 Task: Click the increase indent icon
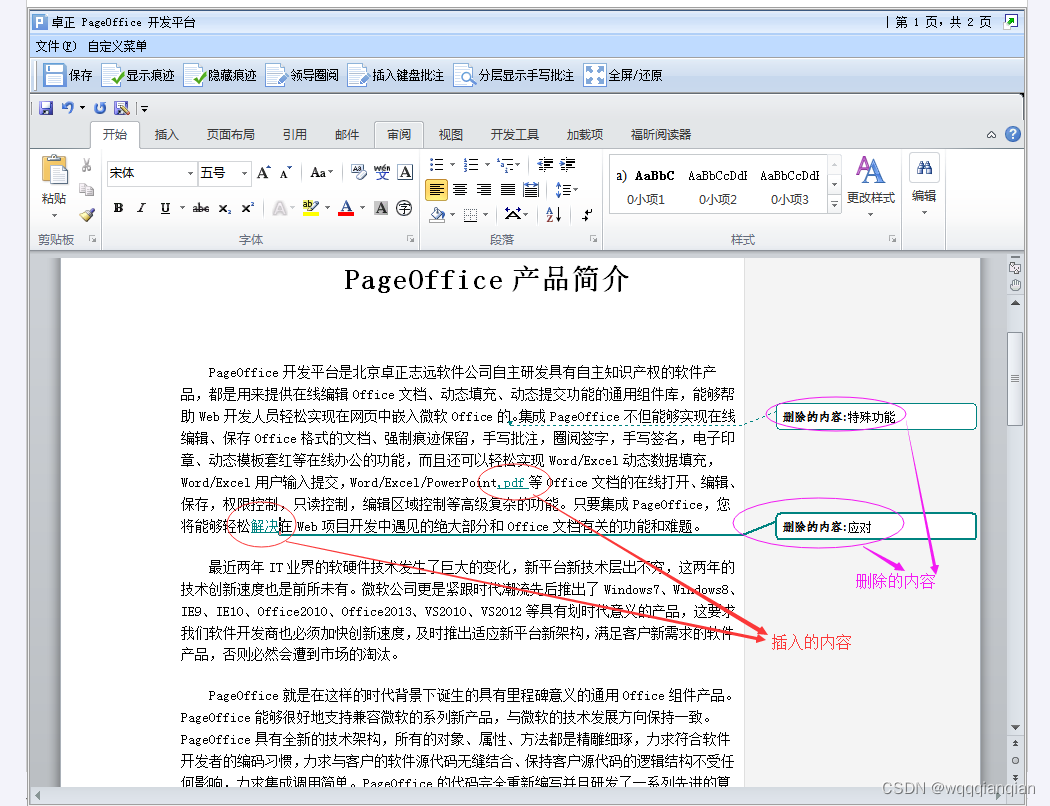click(x=568, y=165)
